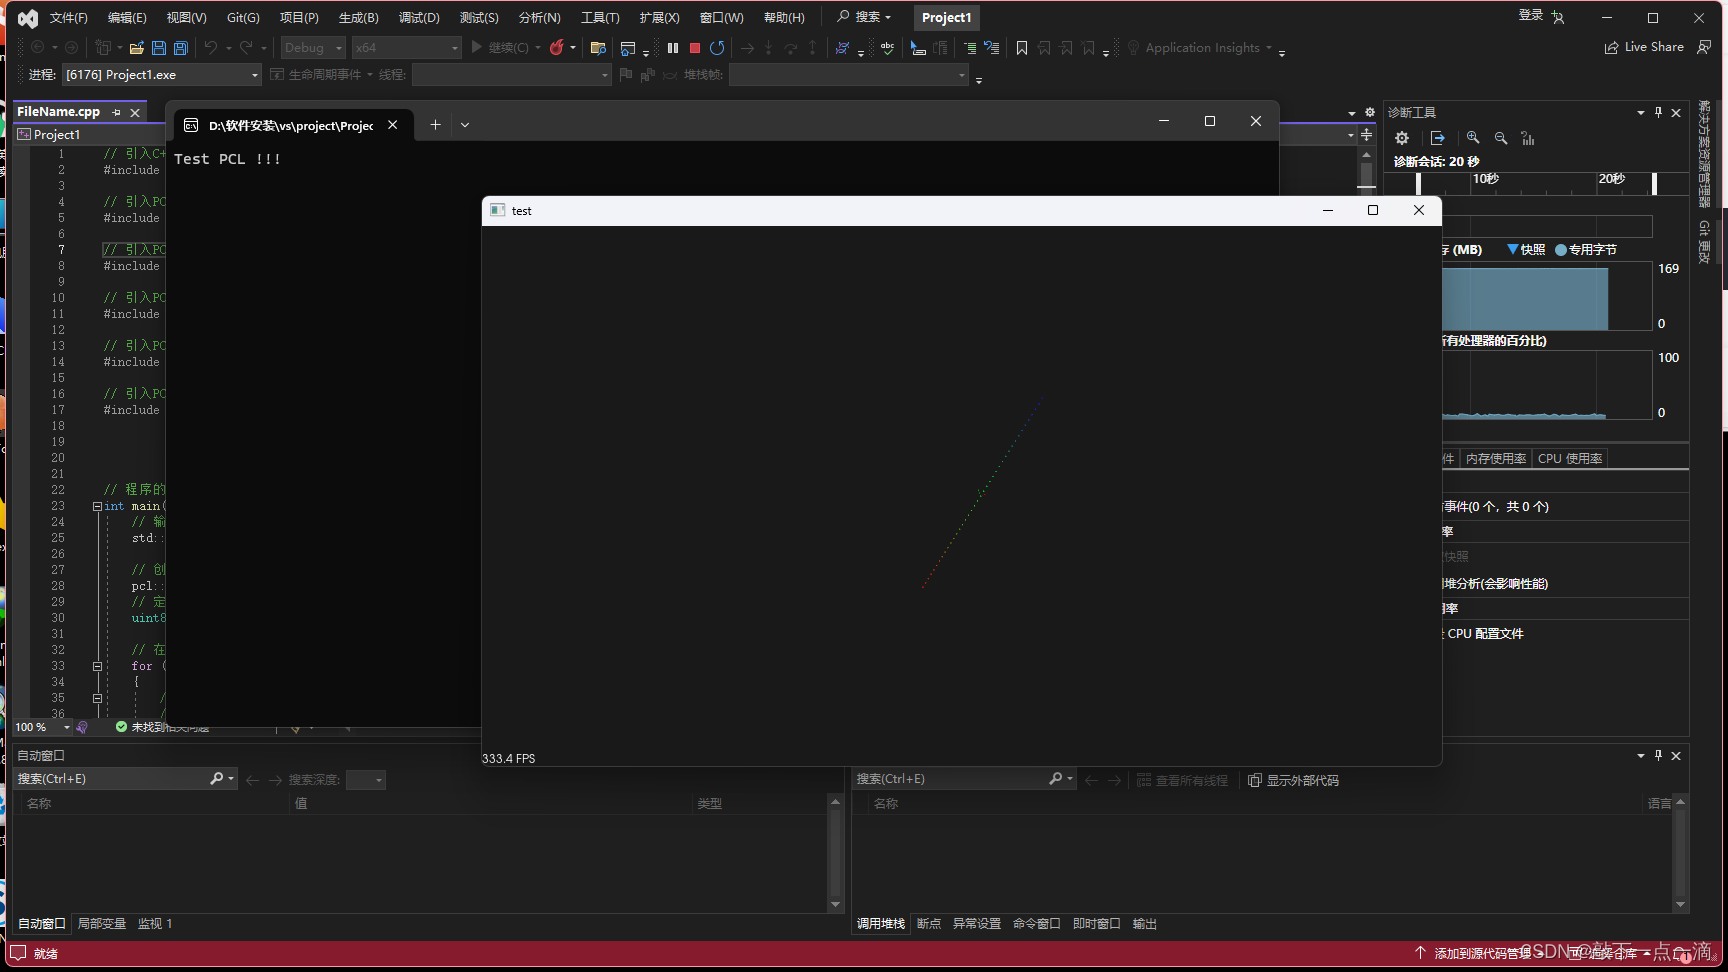The width and height of the screenshot is (1728, 972).
Task: Open the process [6176] Project1.exe dropdown
Action: pyautogui.click(x=161, y=75)
